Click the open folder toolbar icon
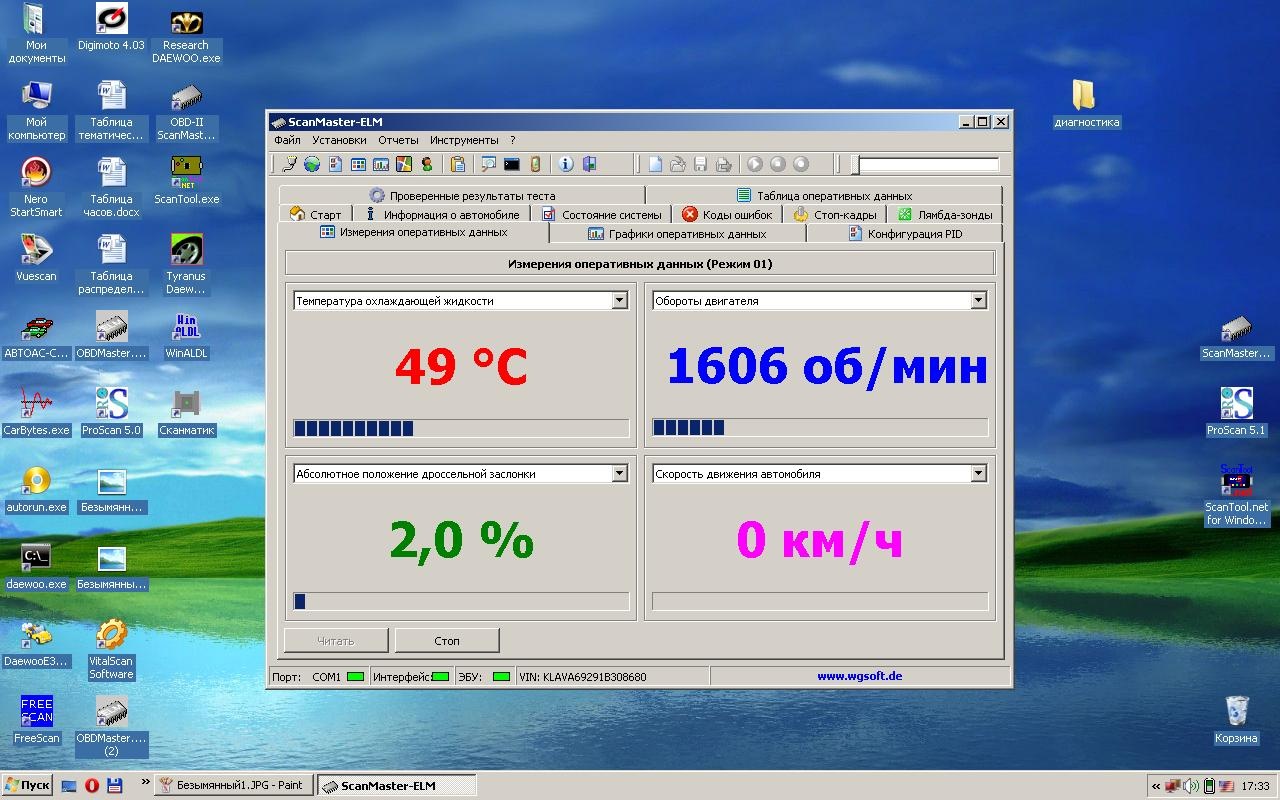 pos(678,164)
